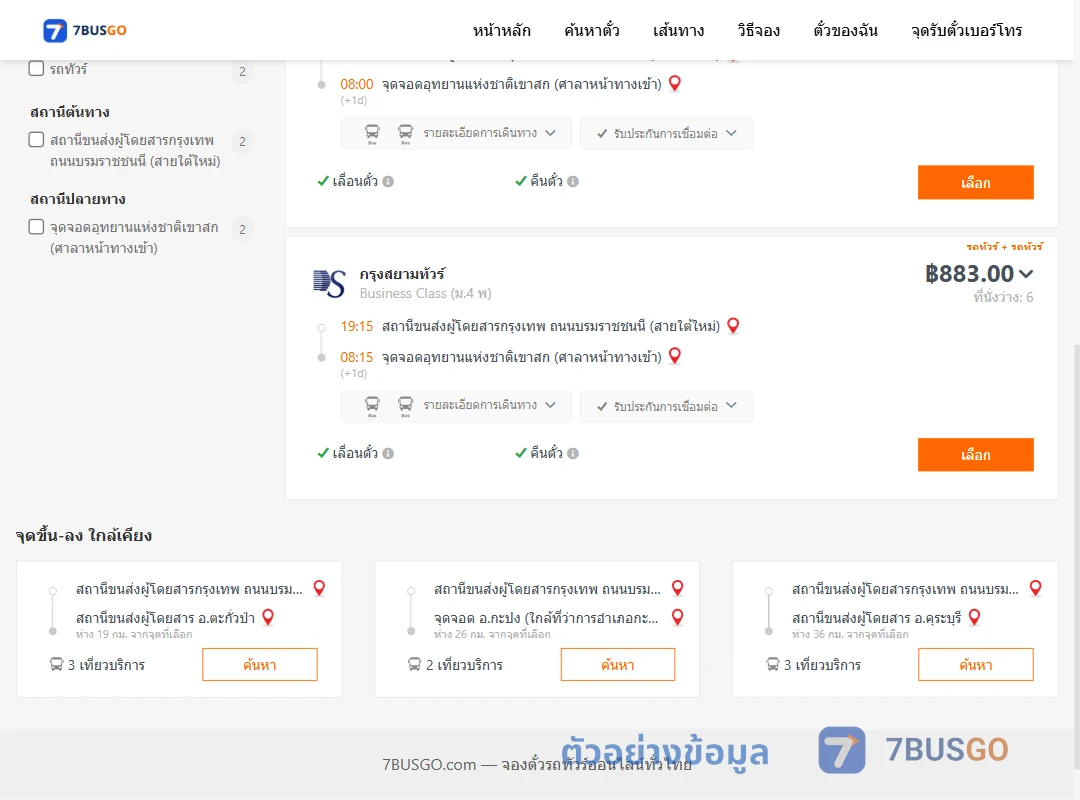
Task: Click the ที่นั่งว่าง: 6 seat count text
Action: coord(1003,298)
